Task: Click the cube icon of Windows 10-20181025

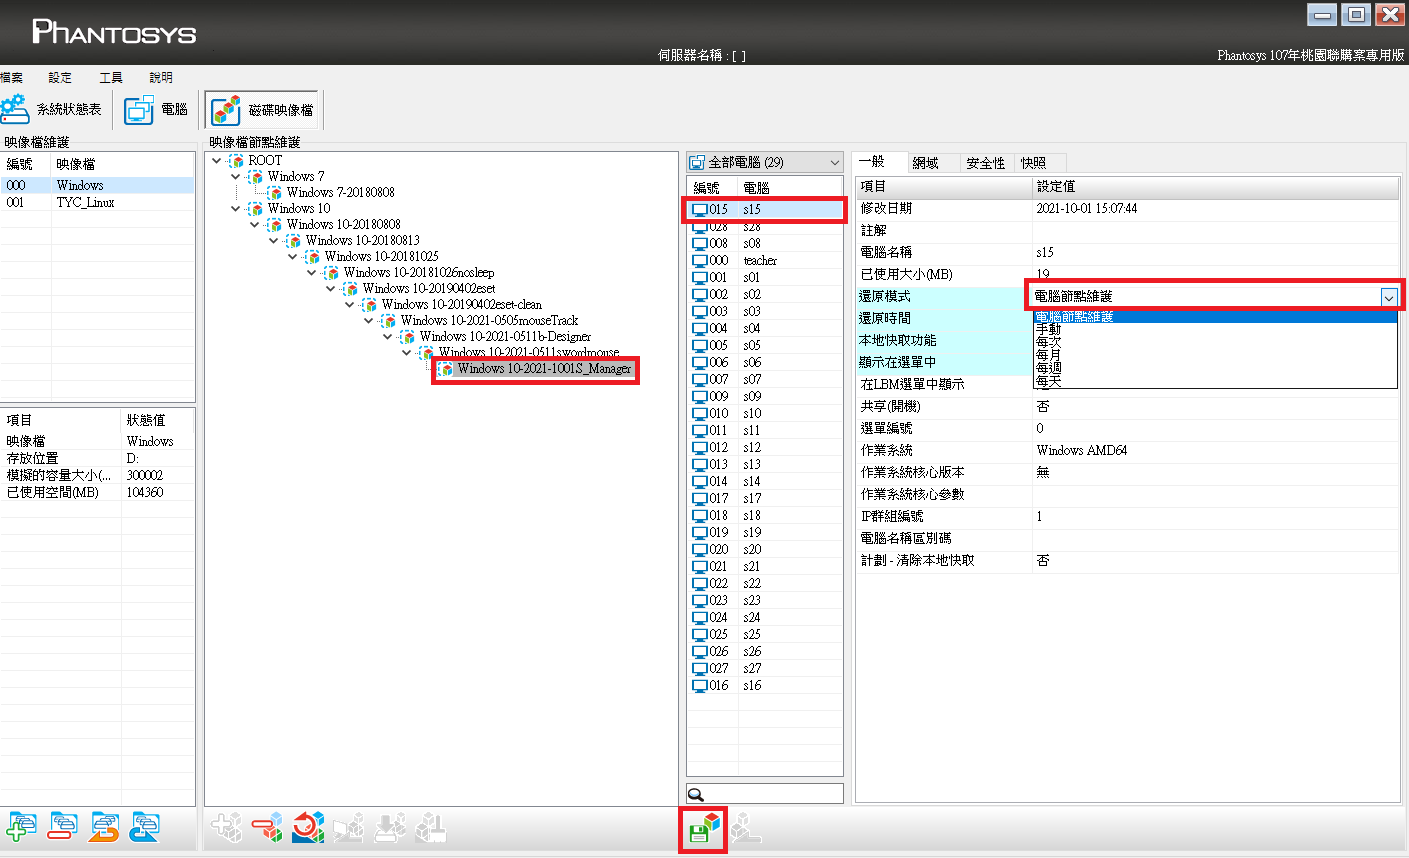Action: (x=312, y=256)
